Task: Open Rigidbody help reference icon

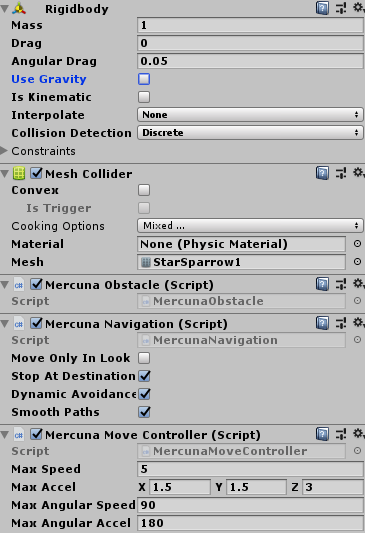Action: point(322,8)
